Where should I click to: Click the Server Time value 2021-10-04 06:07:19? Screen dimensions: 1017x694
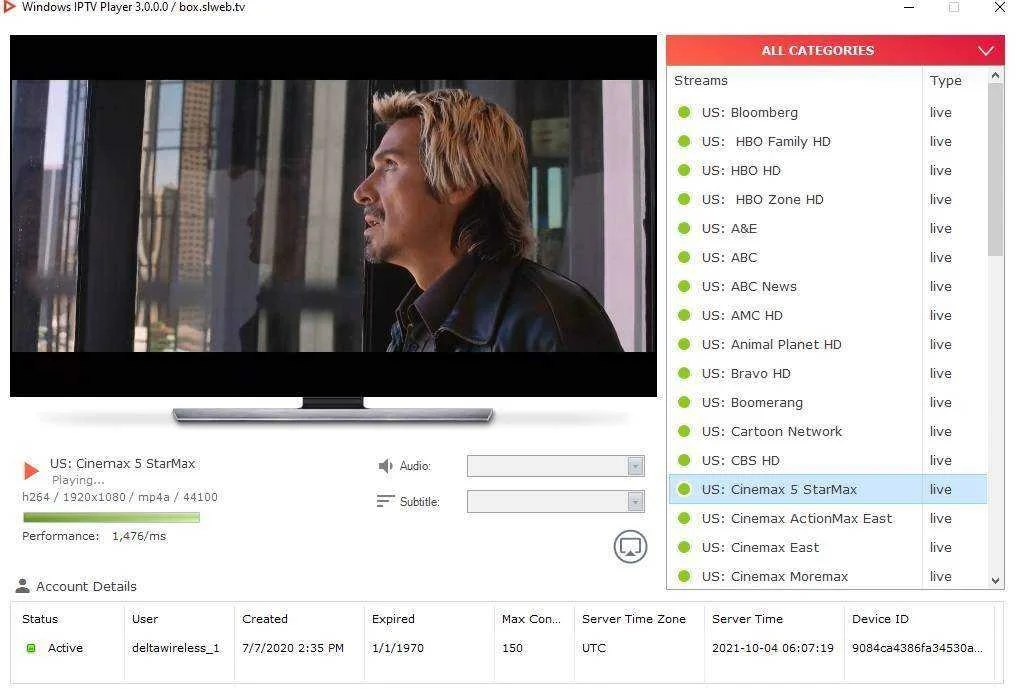[x=772, y=648]
